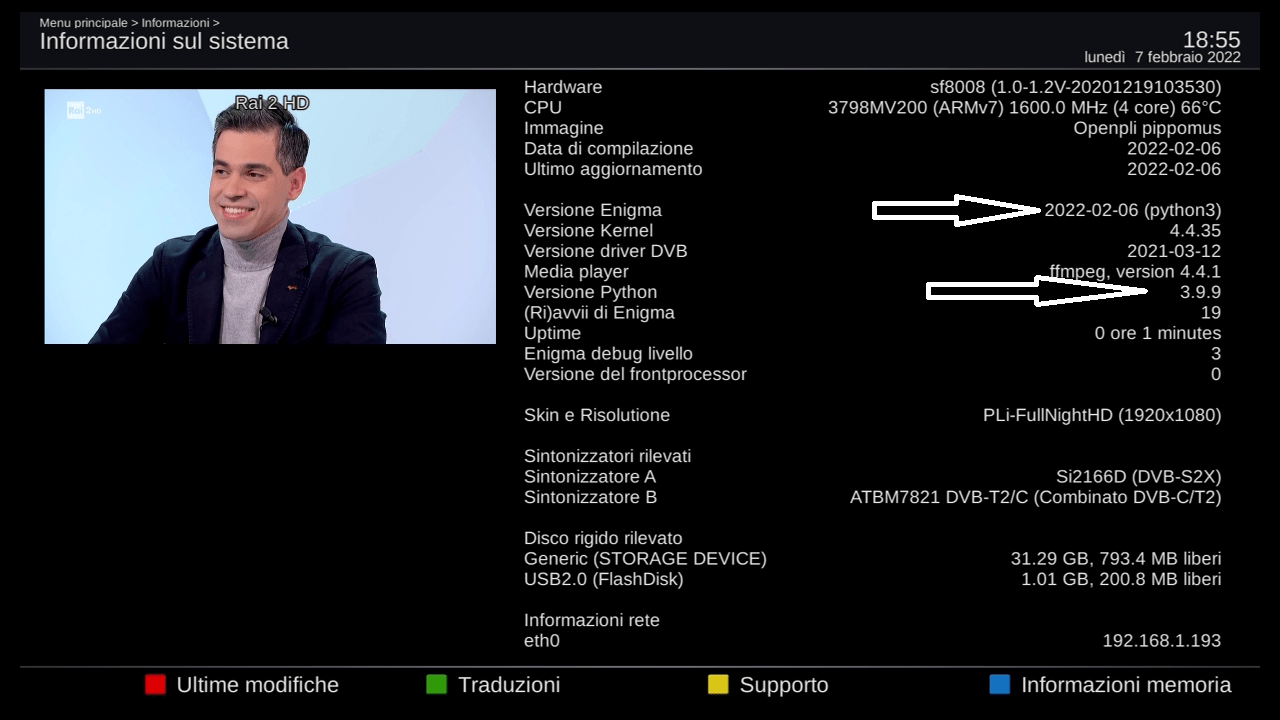Select the Ultimo aggiornamento label
1280x720 pixels.
point(613,169)
